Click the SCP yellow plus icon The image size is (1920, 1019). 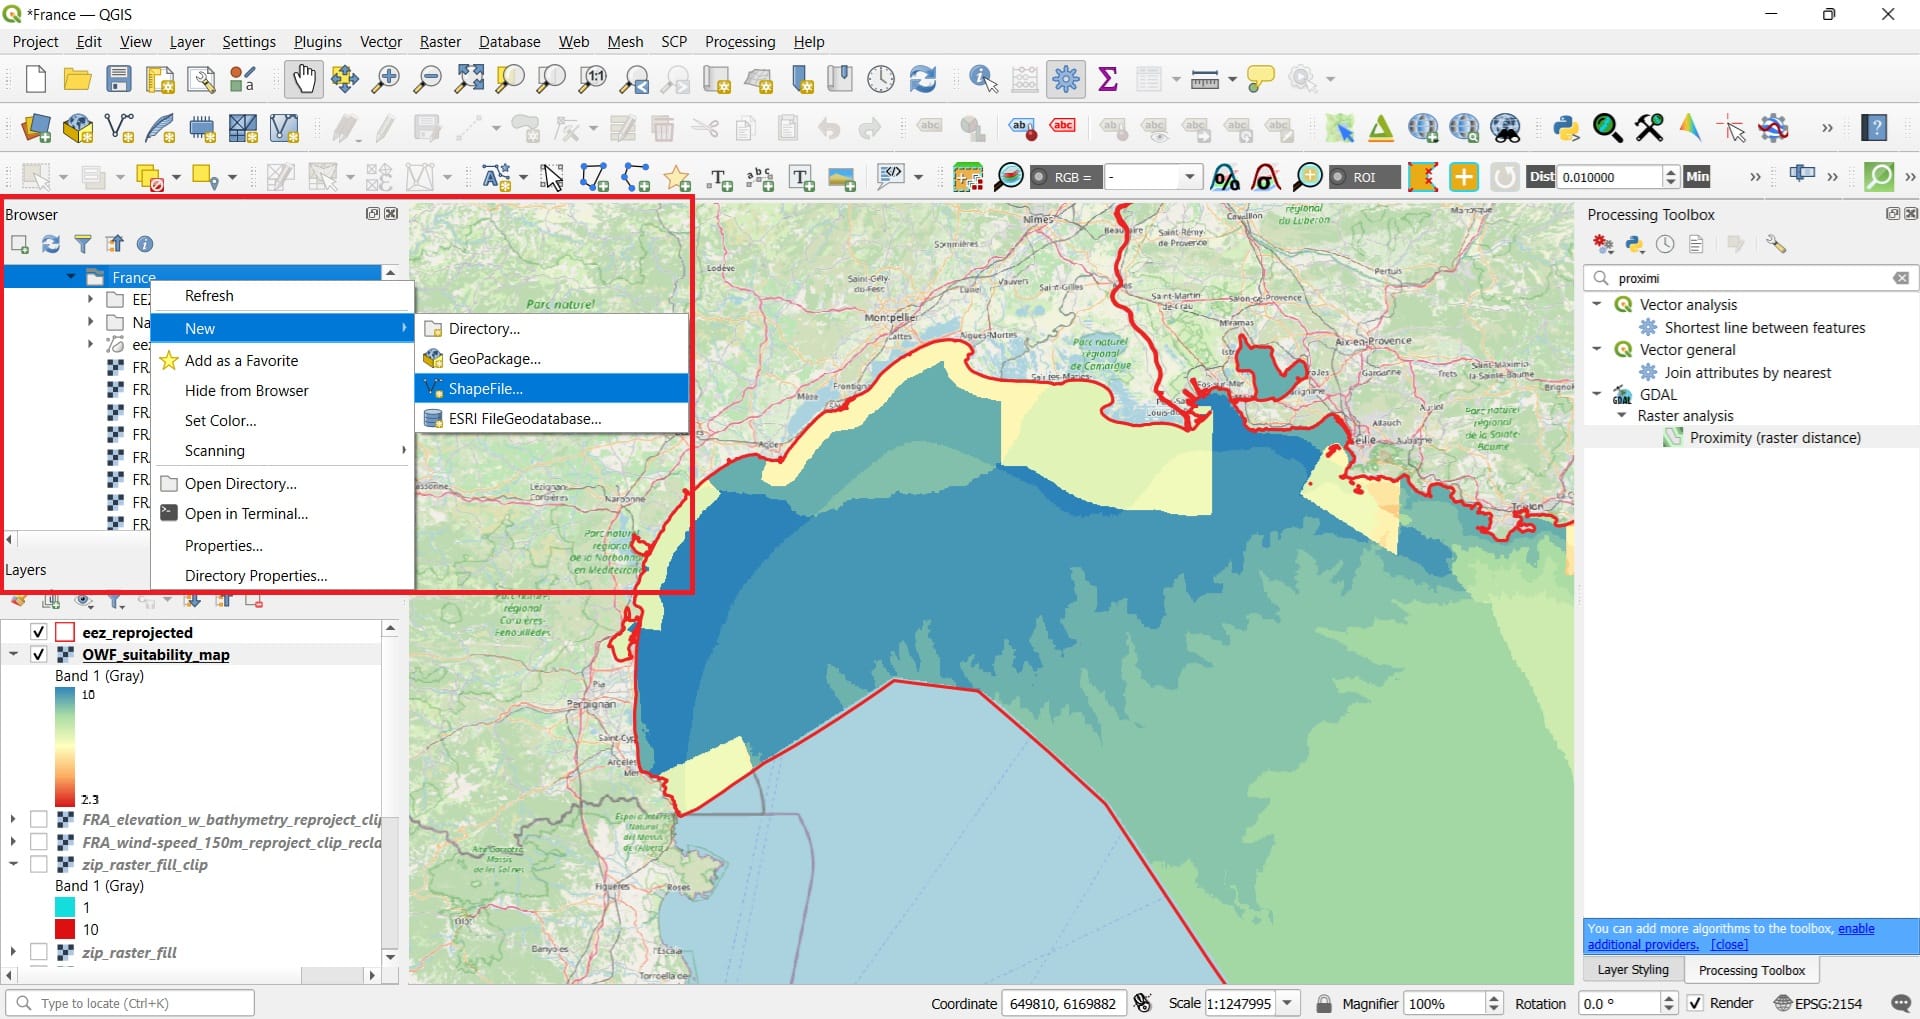point(1463,177)
